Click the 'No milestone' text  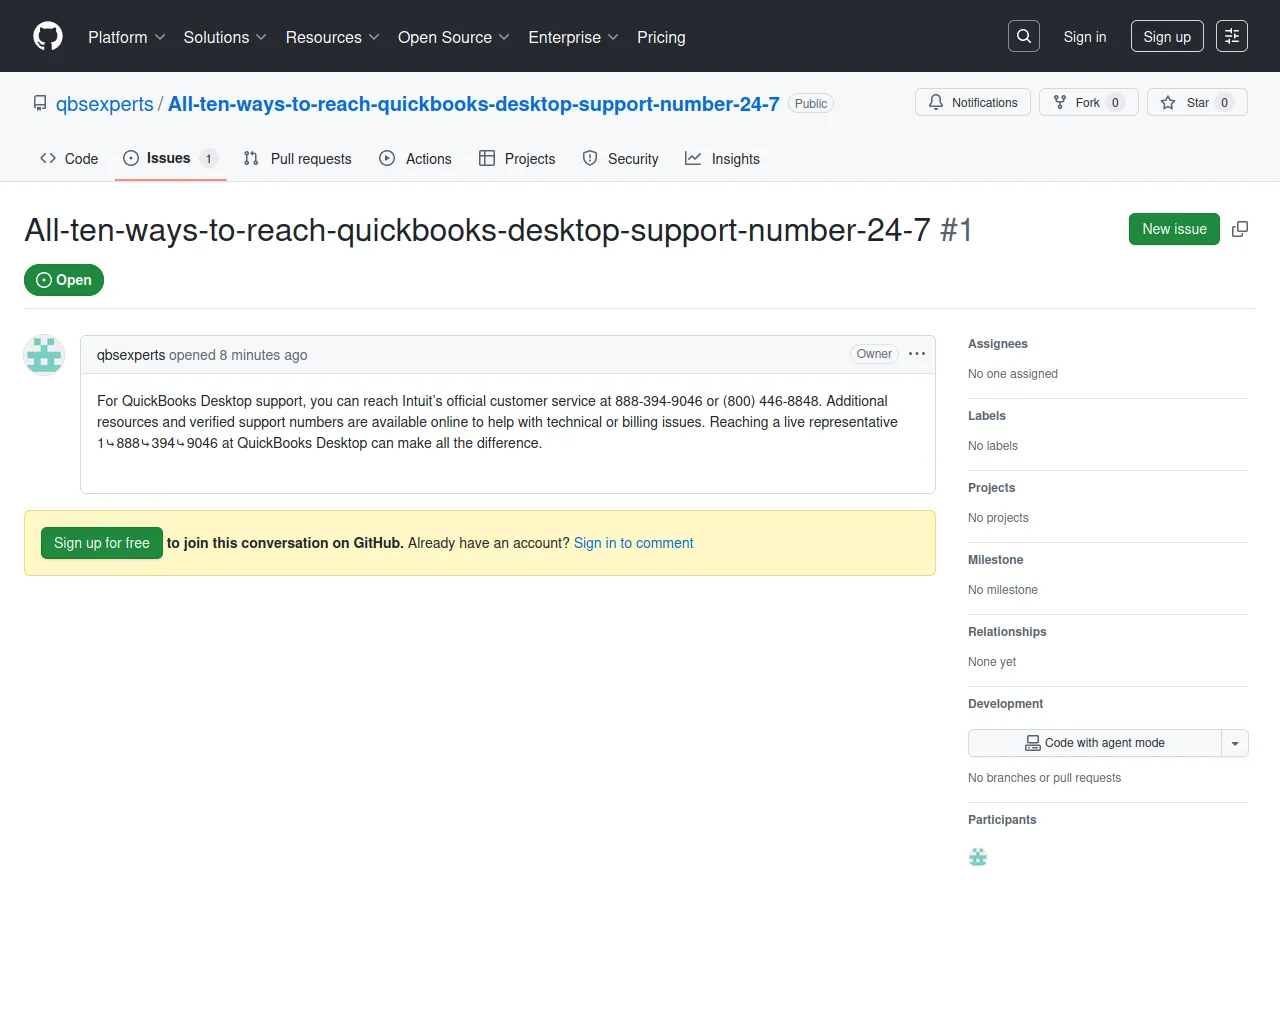pyautogui.click(x=1003, y=590)
